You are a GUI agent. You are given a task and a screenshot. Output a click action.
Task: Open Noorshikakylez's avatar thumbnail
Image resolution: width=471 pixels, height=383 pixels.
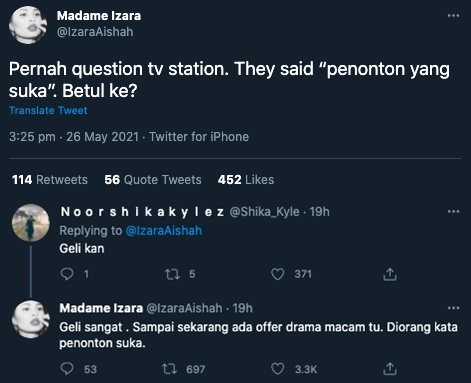point(31,223)
